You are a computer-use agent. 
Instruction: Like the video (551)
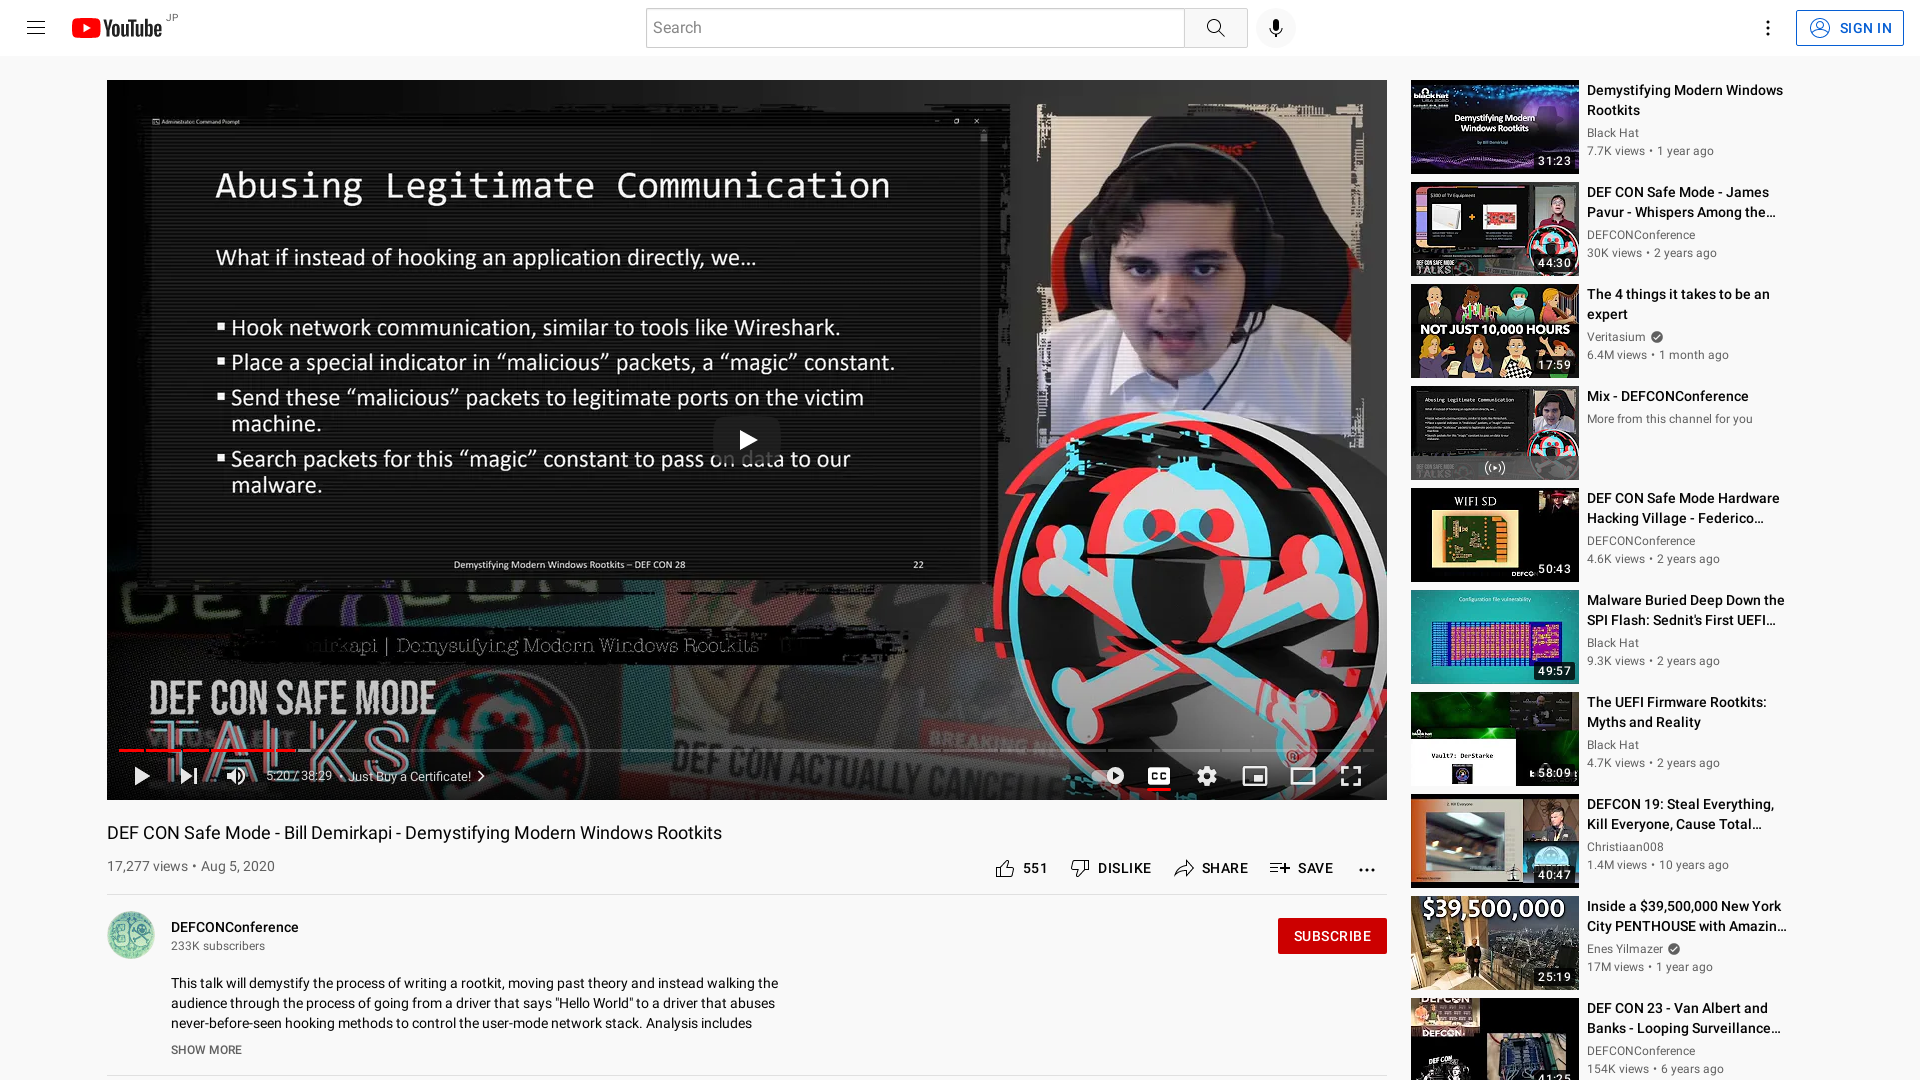click(1021, 868)
